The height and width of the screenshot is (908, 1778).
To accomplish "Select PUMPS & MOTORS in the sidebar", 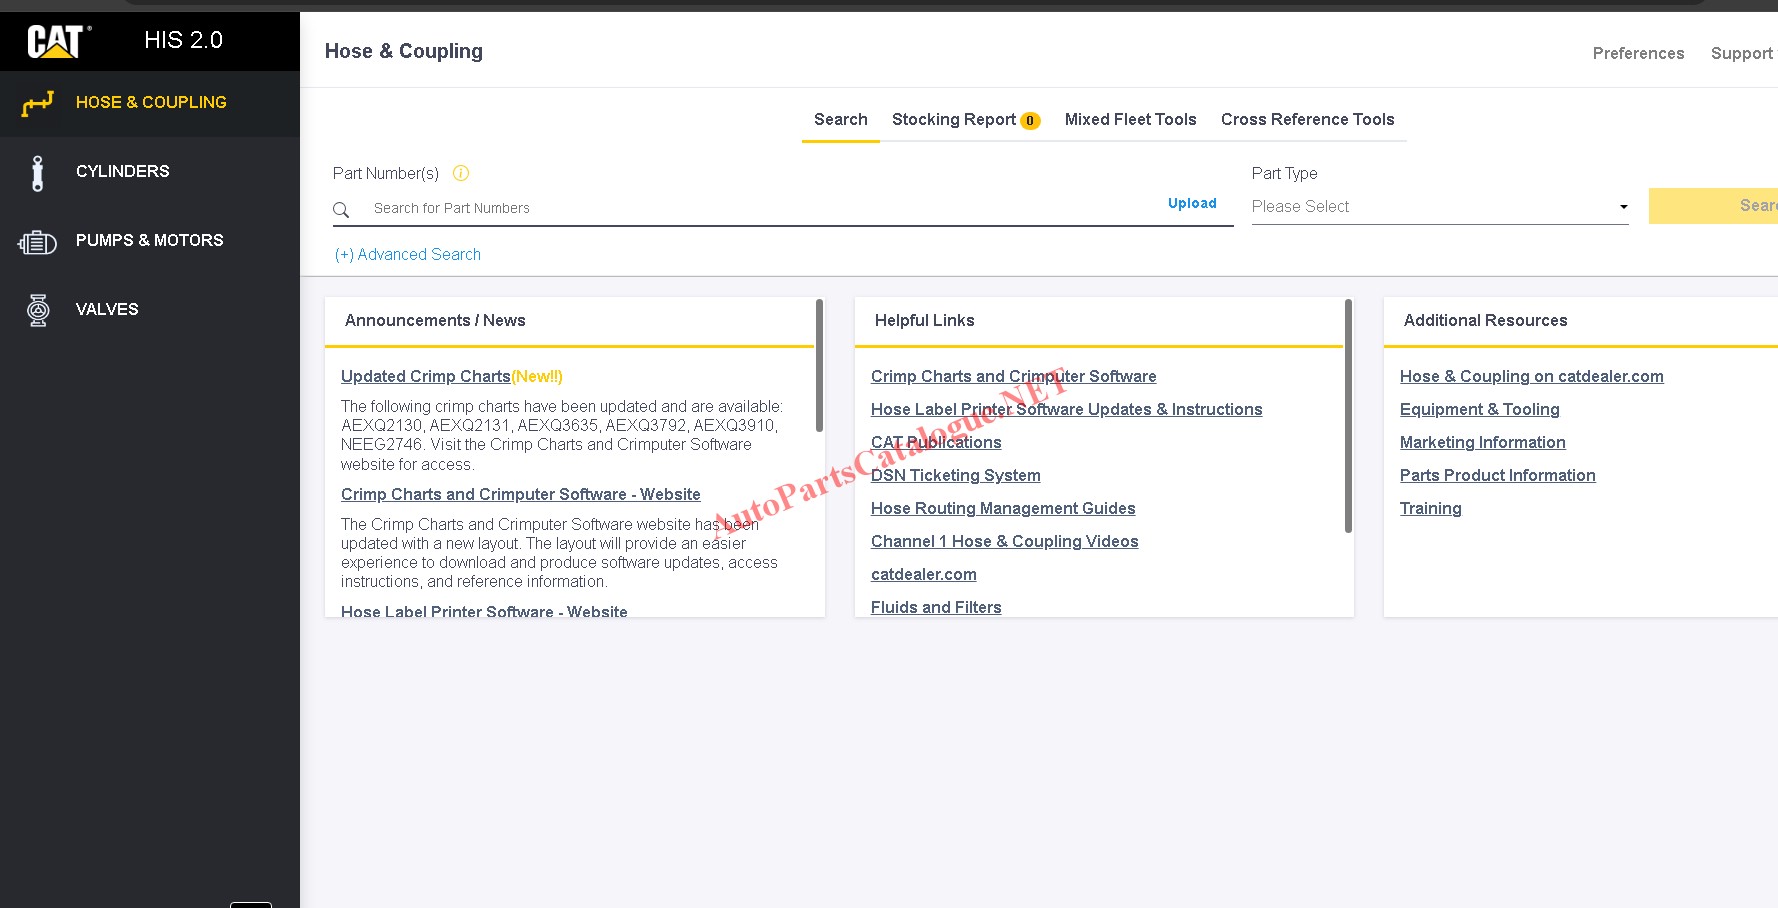I will [150, 241].
